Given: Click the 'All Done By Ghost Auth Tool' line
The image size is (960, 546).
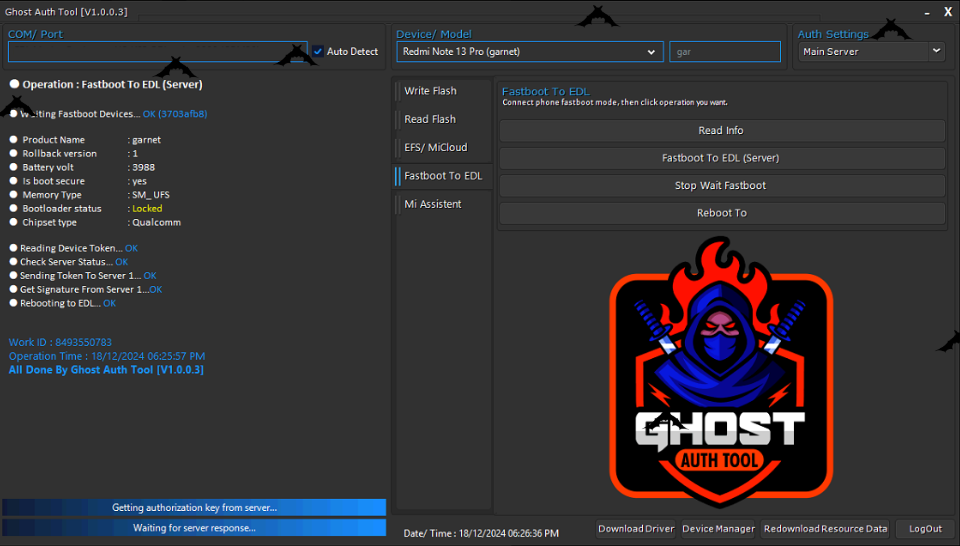Looking at the screenshot, I should 106,370.
